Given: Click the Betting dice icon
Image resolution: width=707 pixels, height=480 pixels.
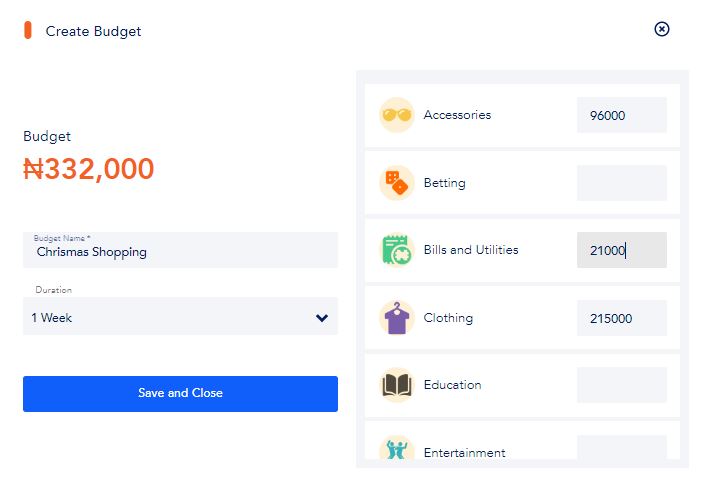Looking at the screenshot, I should [x=396, y=183].
